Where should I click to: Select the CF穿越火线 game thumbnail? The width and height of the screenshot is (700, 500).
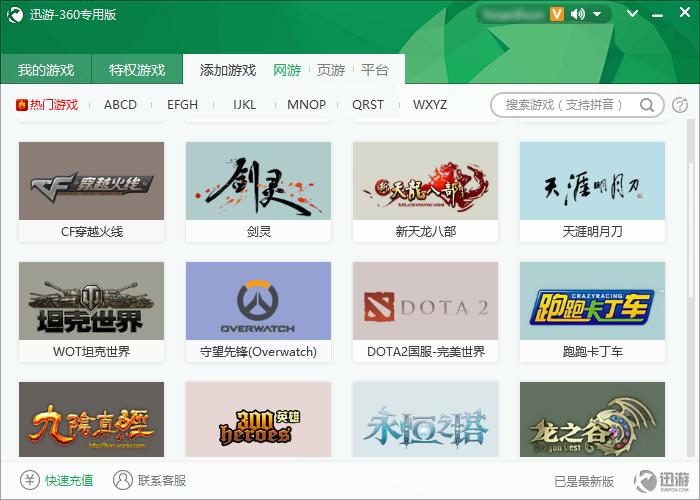92,181
